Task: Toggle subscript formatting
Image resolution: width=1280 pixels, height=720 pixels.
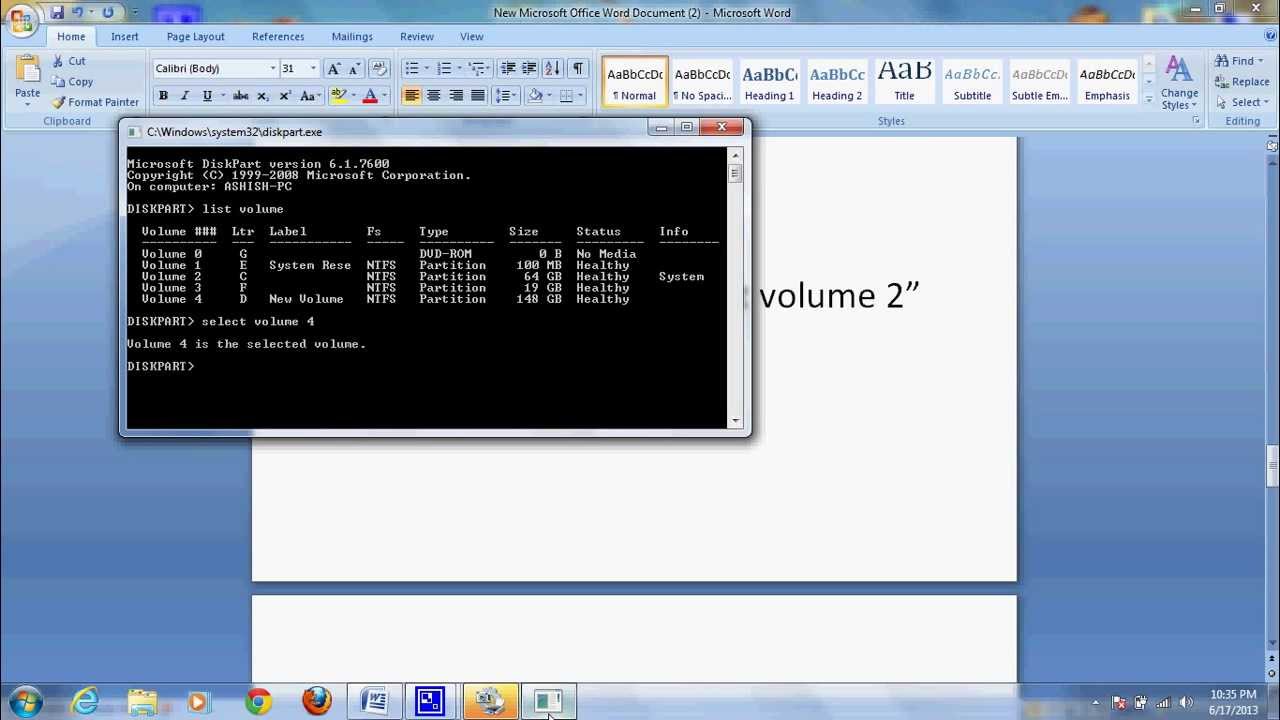Action: 262,96
